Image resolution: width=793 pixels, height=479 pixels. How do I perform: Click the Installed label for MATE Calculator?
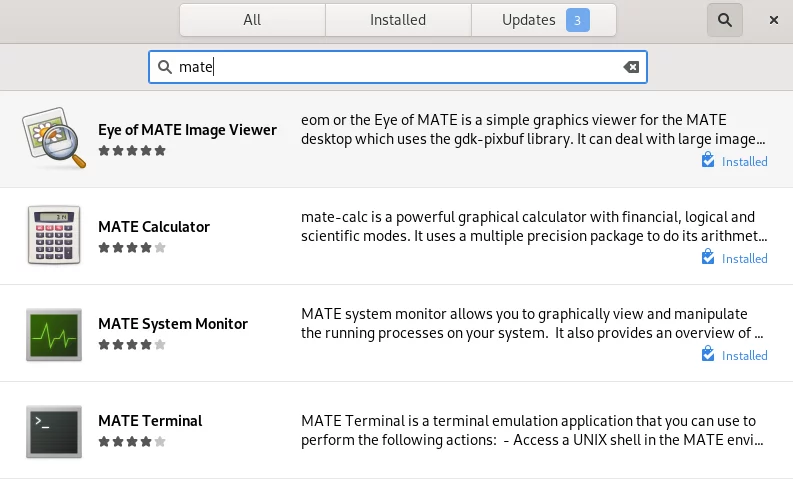(744, 259)
